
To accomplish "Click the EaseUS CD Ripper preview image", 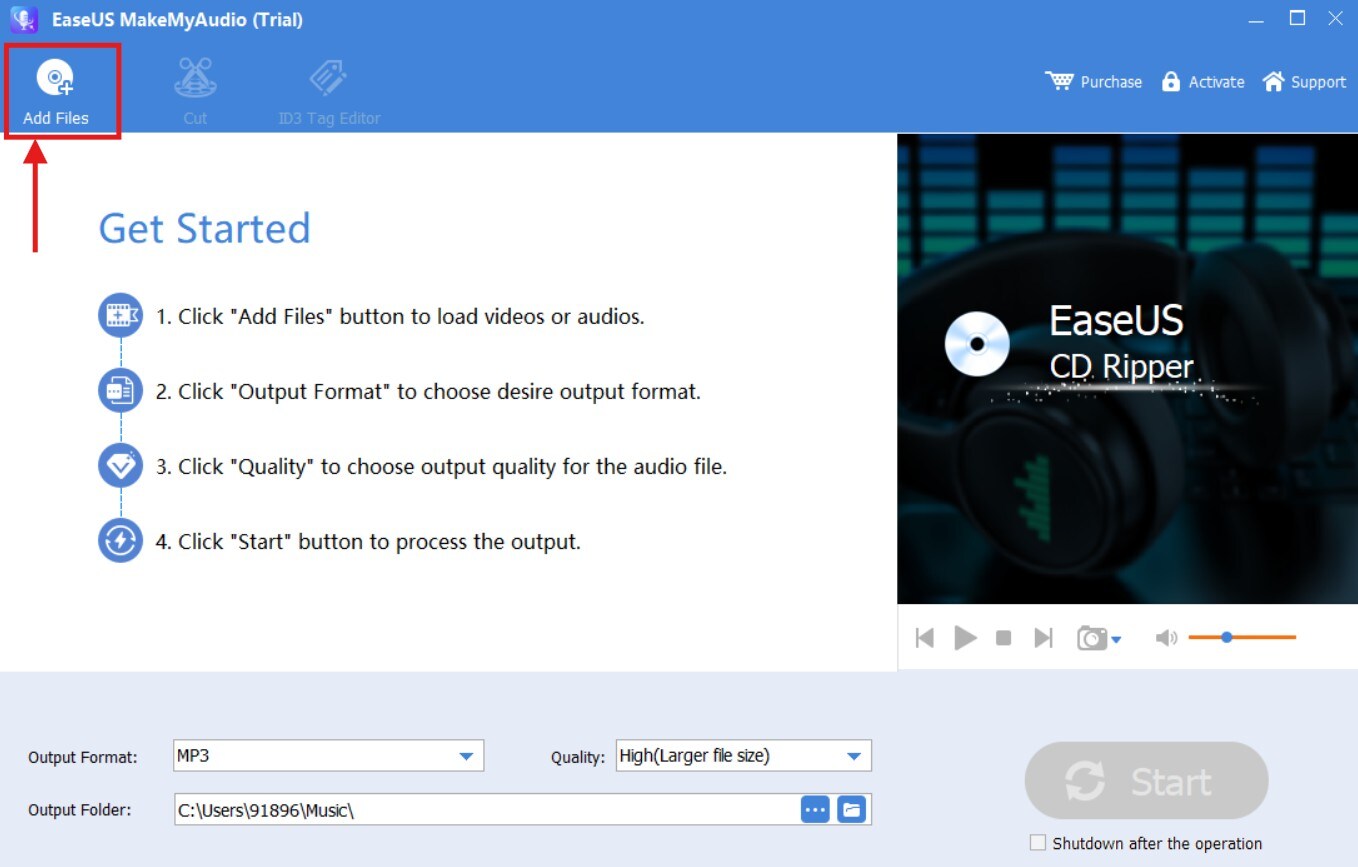I will coord(1127,369).
